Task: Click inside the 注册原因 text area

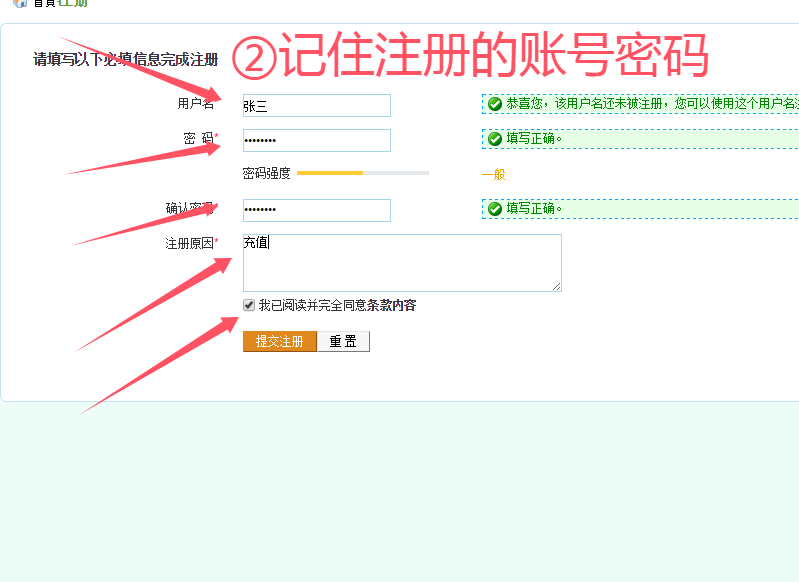Action: [x=402, y=263]
